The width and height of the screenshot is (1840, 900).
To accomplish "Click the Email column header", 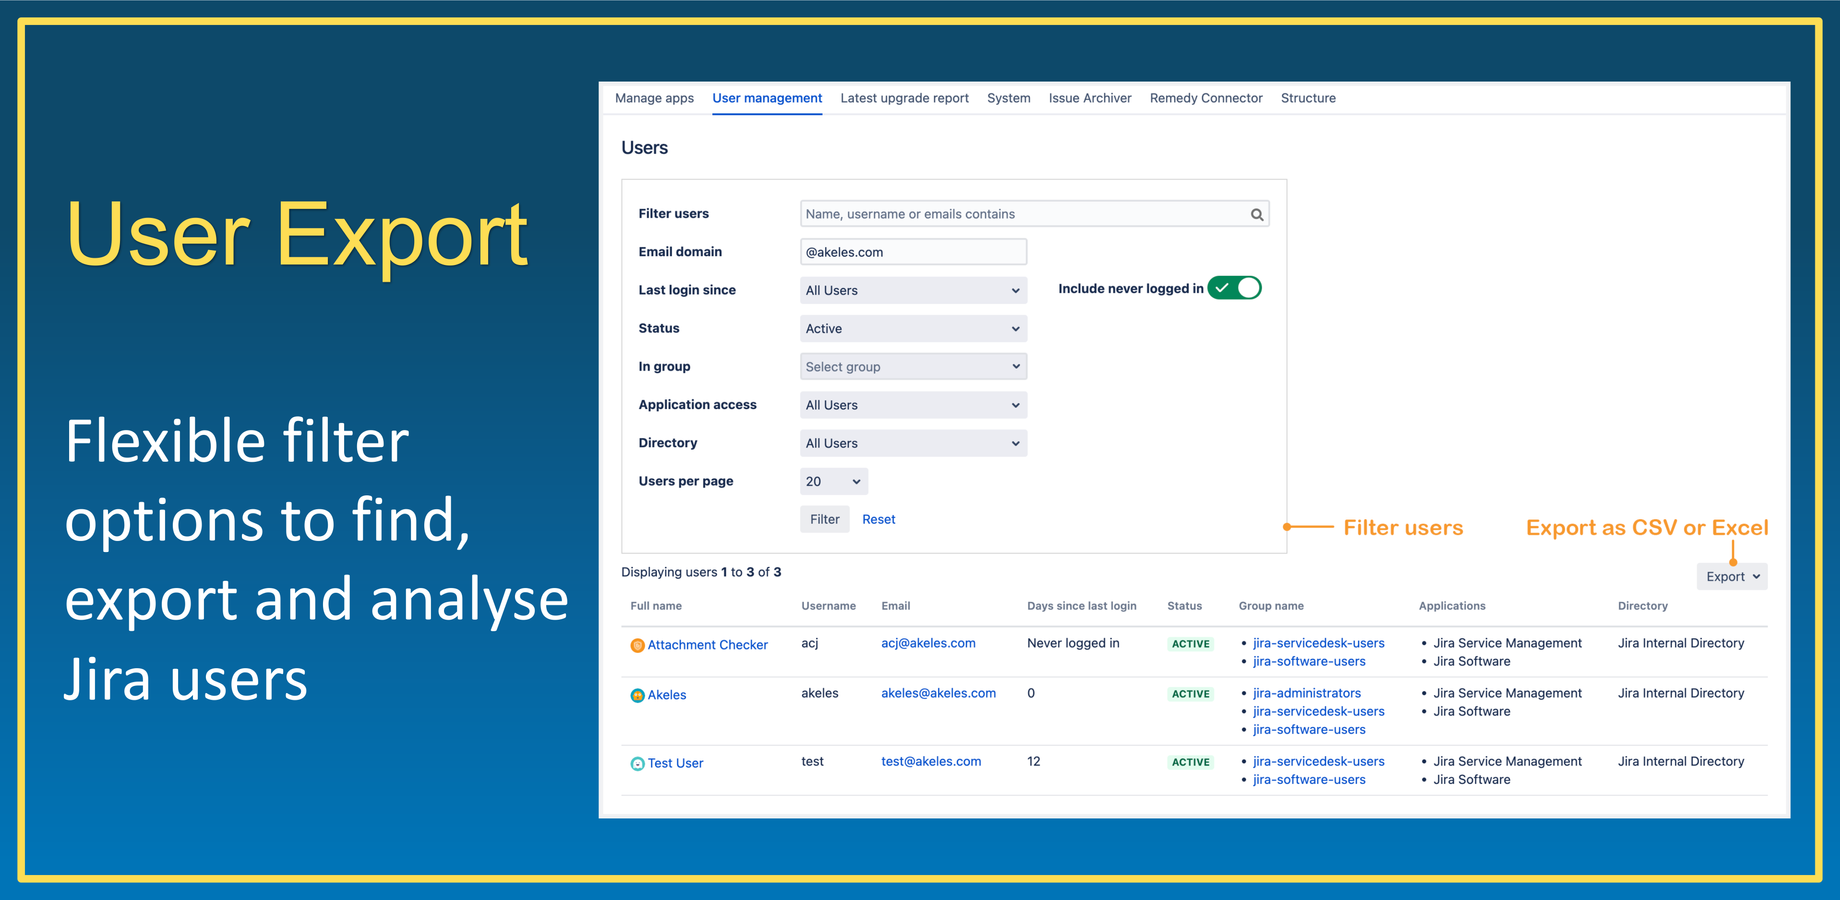I will coord(895,606).
